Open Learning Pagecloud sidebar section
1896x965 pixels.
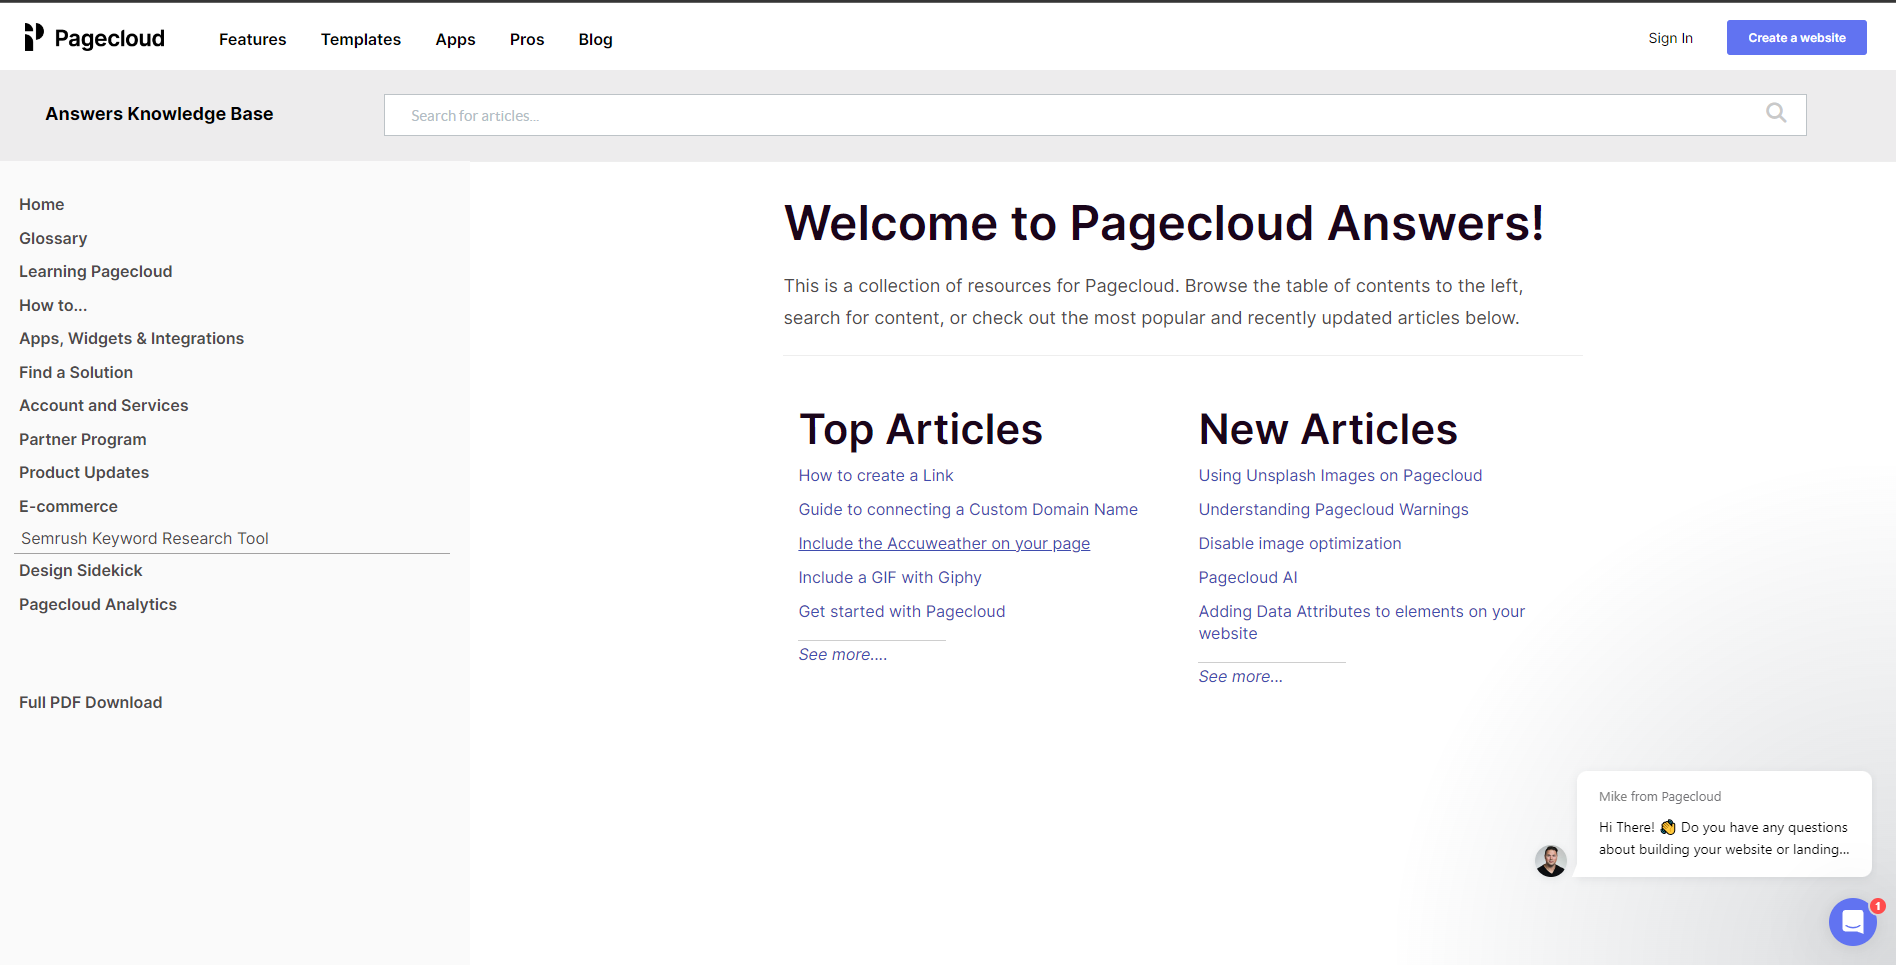tap(96, 271)
